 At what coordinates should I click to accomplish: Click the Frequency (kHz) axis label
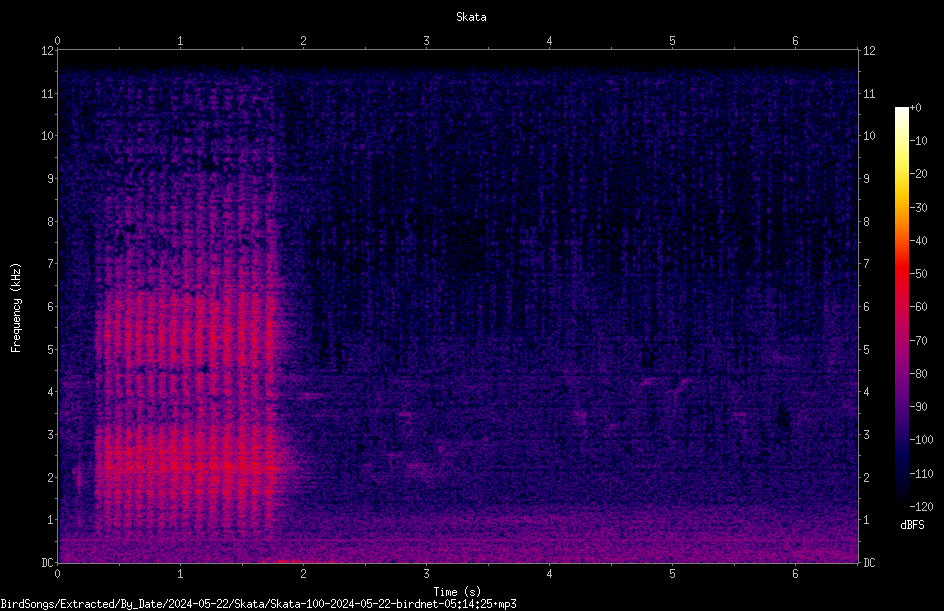tap(16, 308)
